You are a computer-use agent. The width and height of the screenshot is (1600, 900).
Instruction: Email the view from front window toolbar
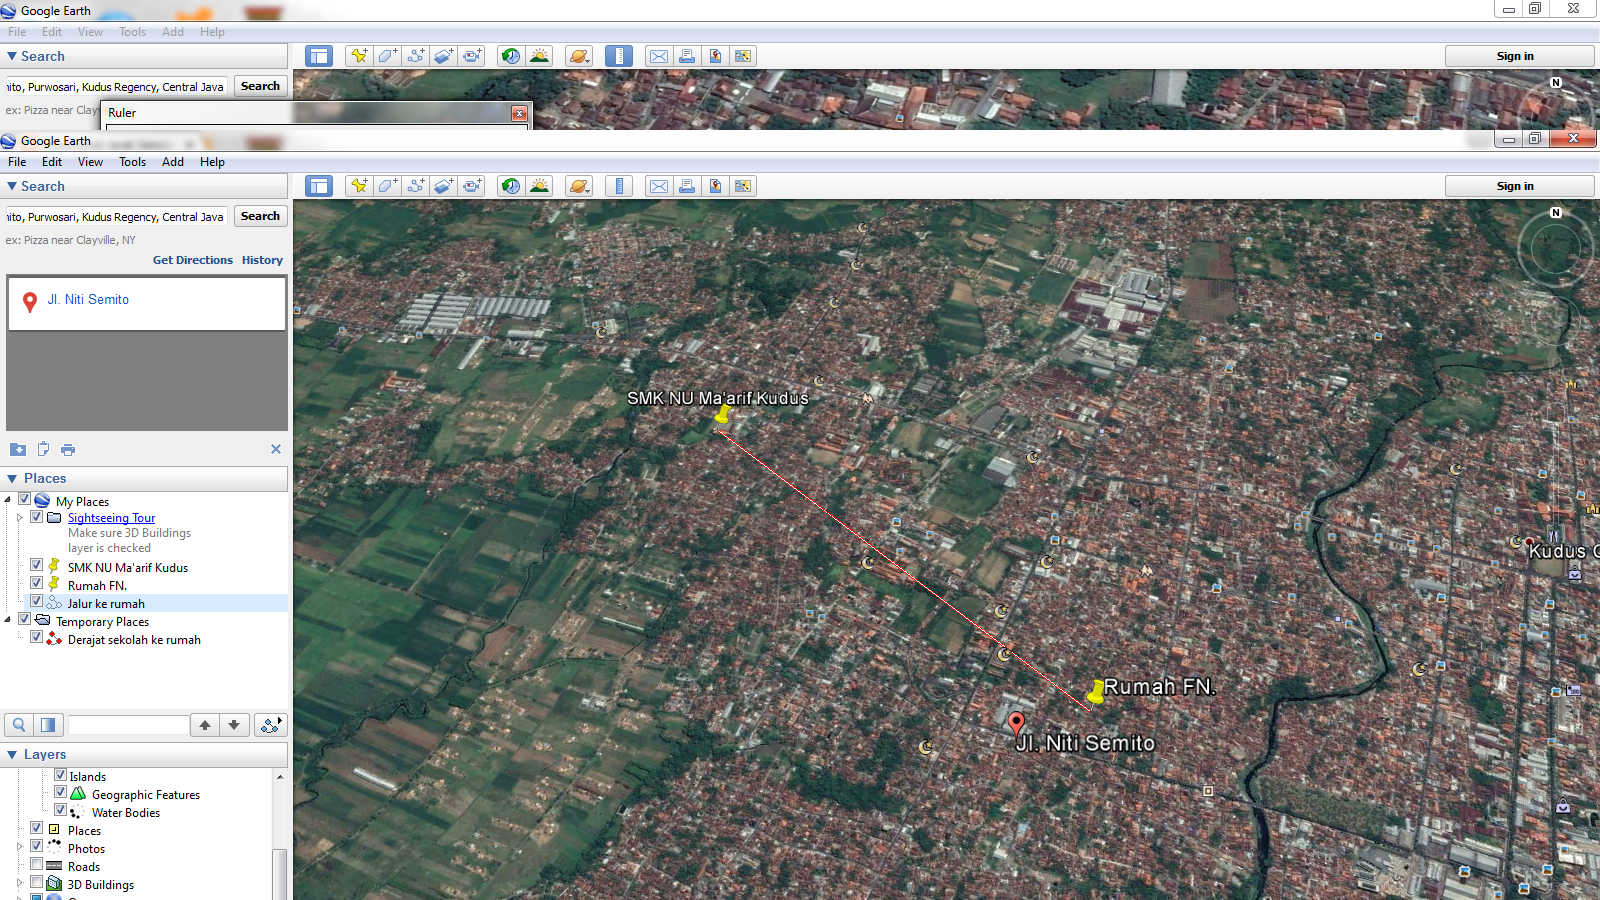(659, 186)
